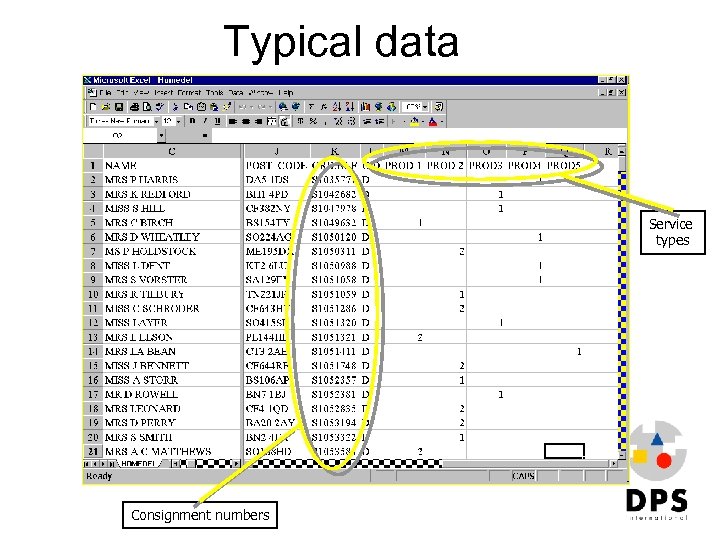Viewport: 720px width, 540px height.
Task: Toggle Center alignment button
Action: click(x=246, y=121)
